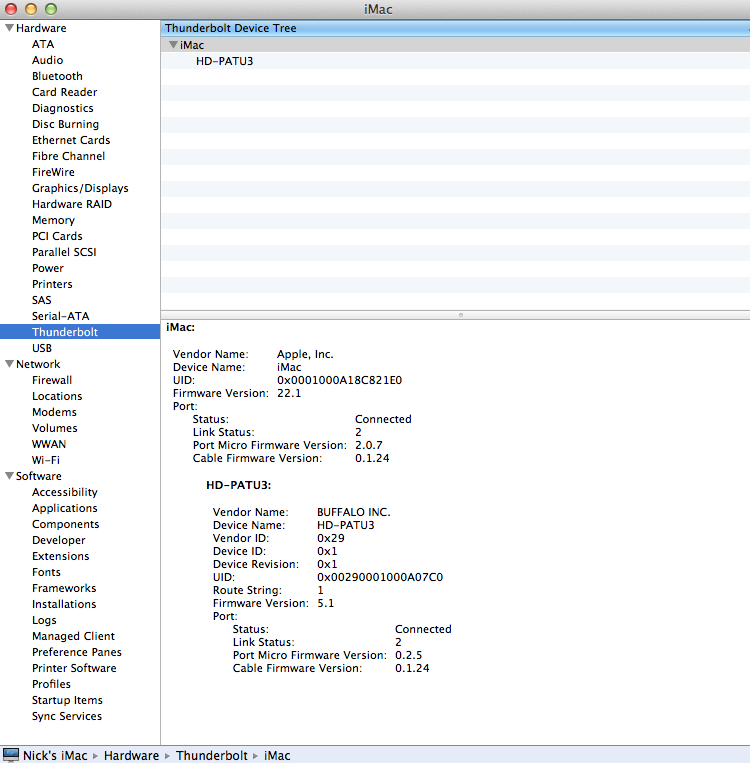Select Logs in the sidebar
750x763 pixels.
(x=44, y=620)
